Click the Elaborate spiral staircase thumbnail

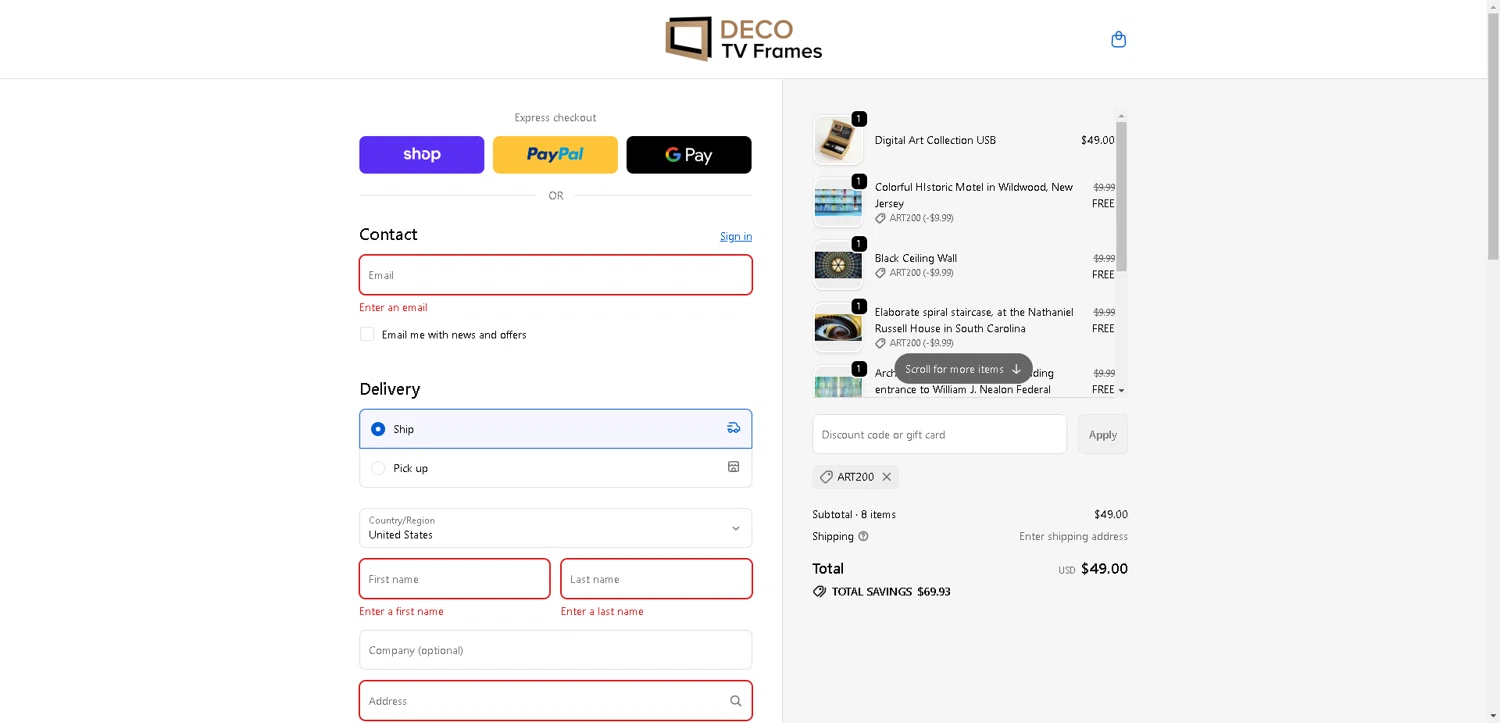click(x=838, y=327)
